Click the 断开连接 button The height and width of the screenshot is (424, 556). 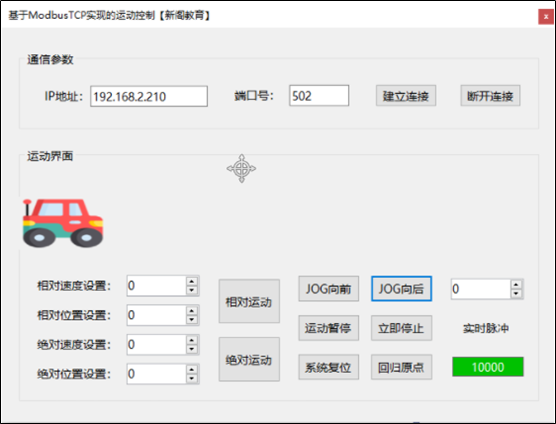[x=490, y=96]
